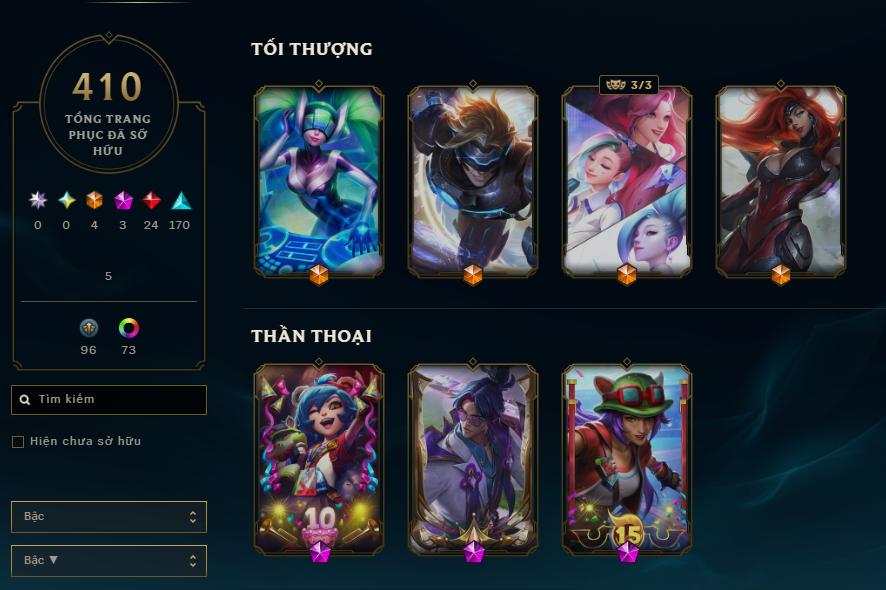Click the Transcendent rarity gem showing 0
The image size is (886, 590).
click(38, 200)
